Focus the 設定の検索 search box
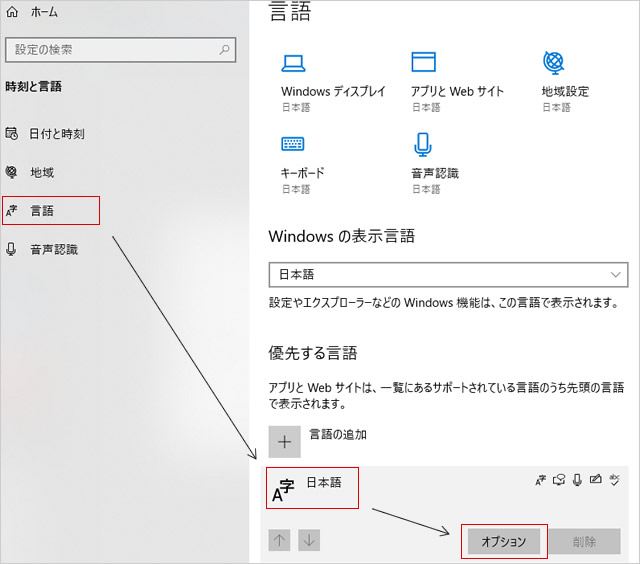640x564 pixels. click(x=120, y=50)
